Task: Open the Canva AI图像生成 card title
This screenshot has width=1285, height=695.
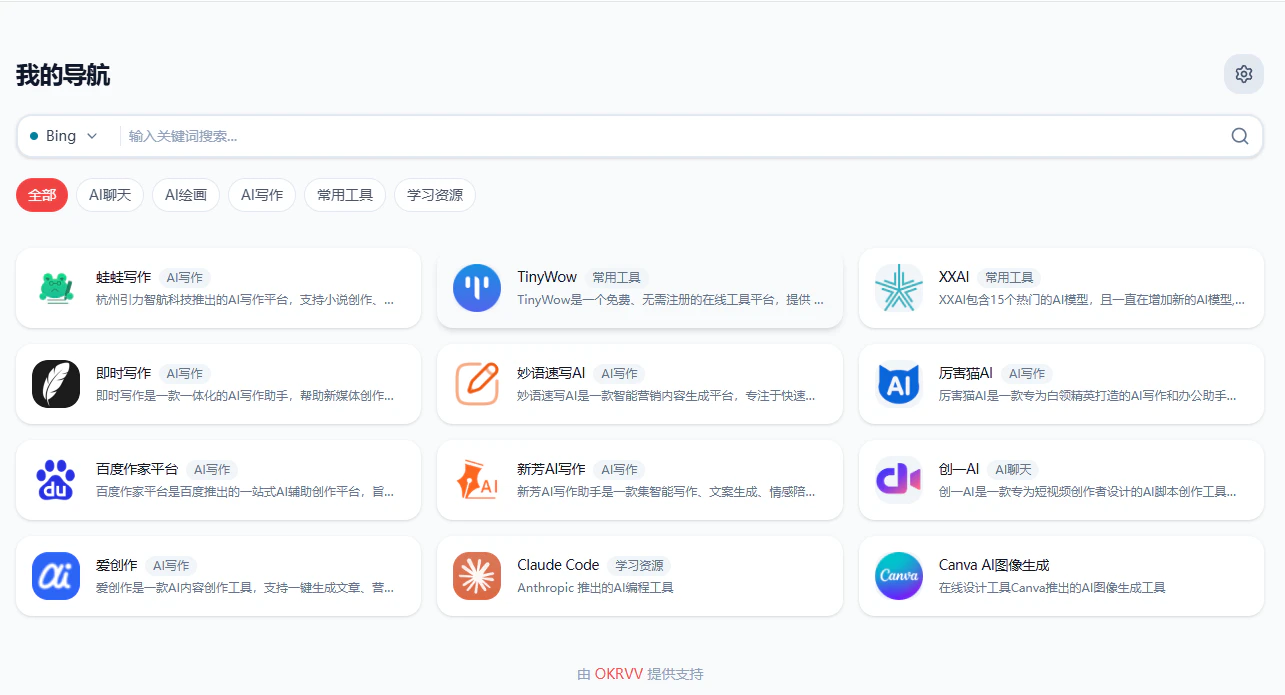Action: coord(994,565)
